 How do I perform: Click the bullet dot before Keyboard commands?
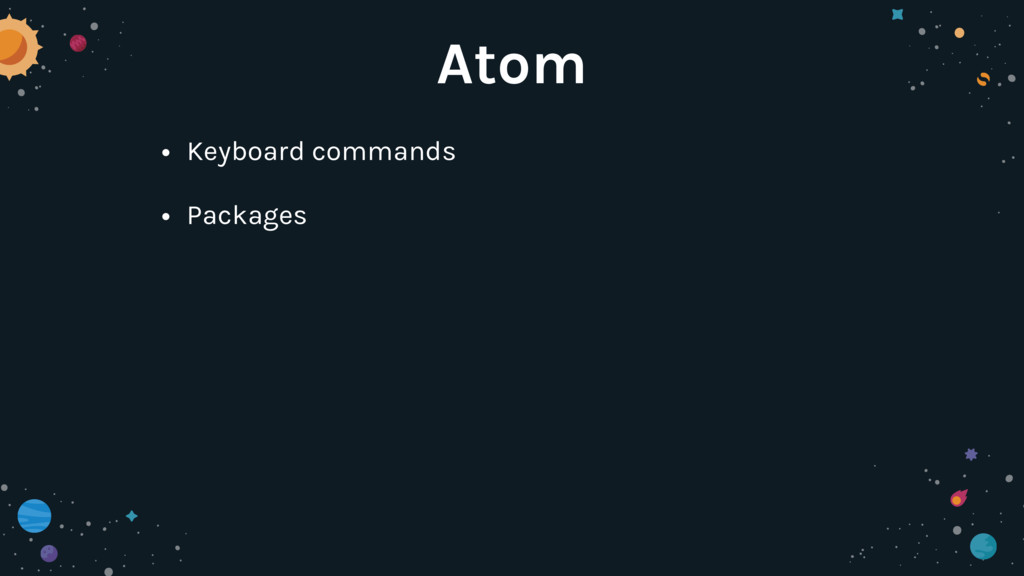tap(166, 153)
